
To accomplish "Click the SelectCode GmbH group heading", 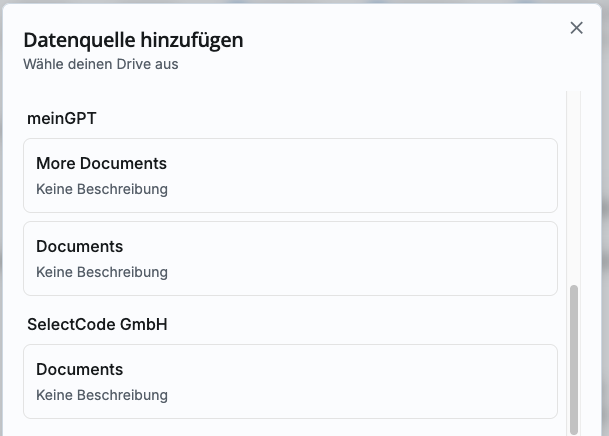I will (x=96, y=324).
